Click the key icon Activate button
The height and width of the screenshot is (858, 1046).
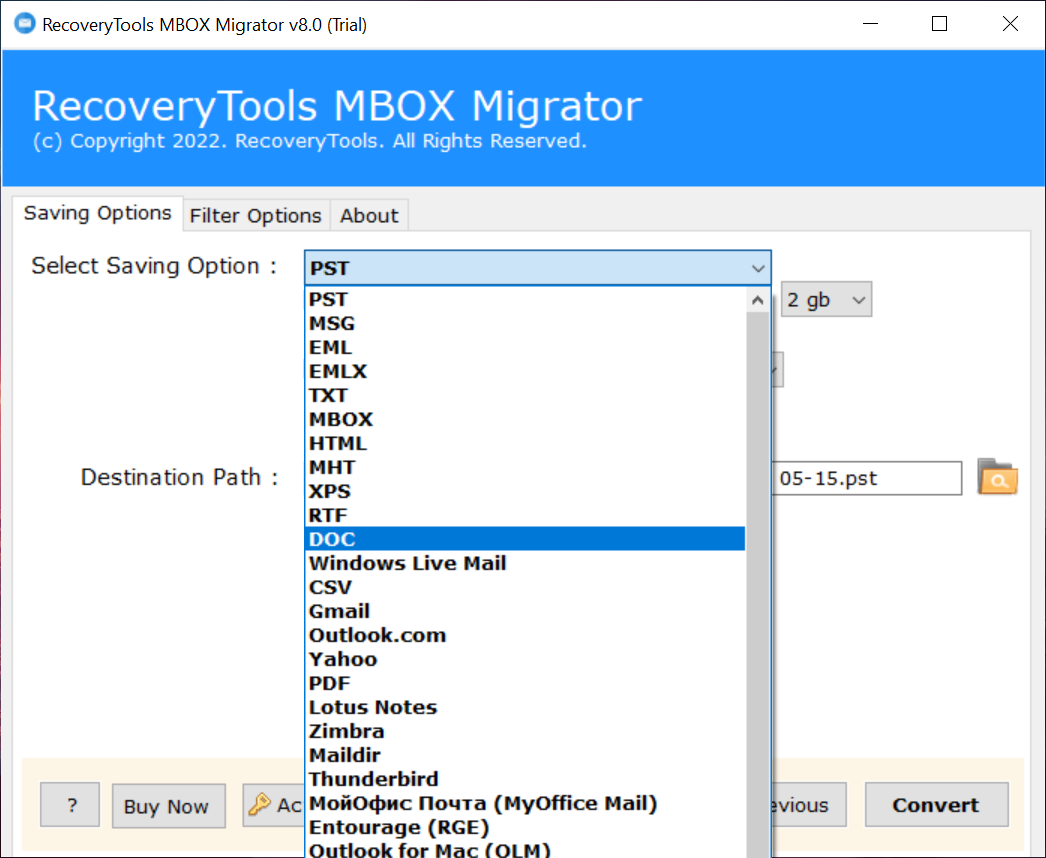(x=274, y=805)
